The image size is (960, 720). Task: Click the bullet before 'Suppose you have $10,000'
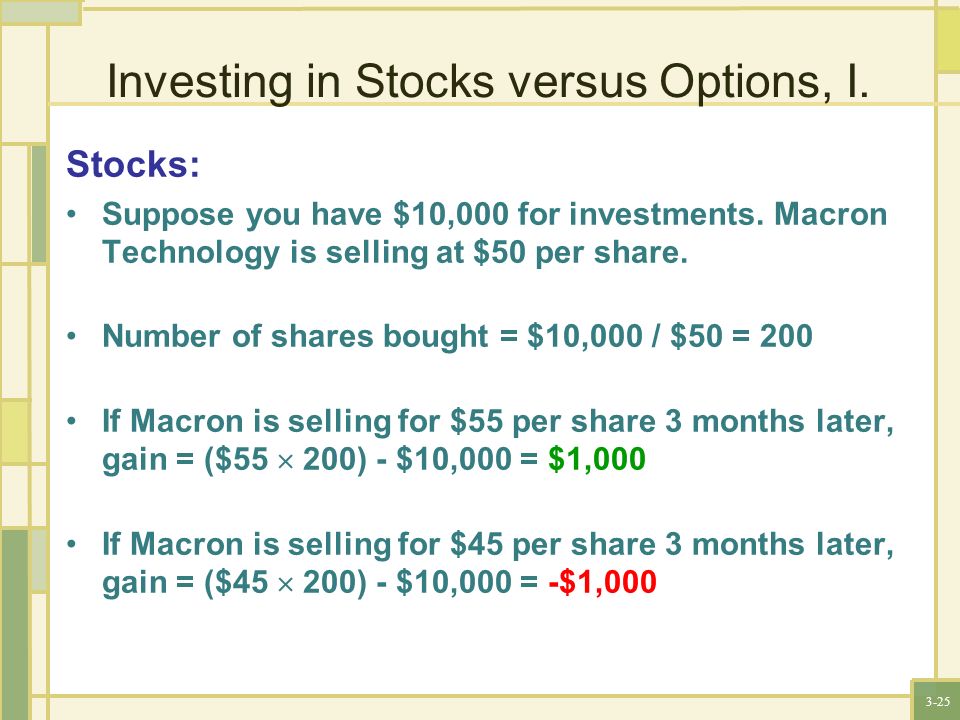(72, 214)
